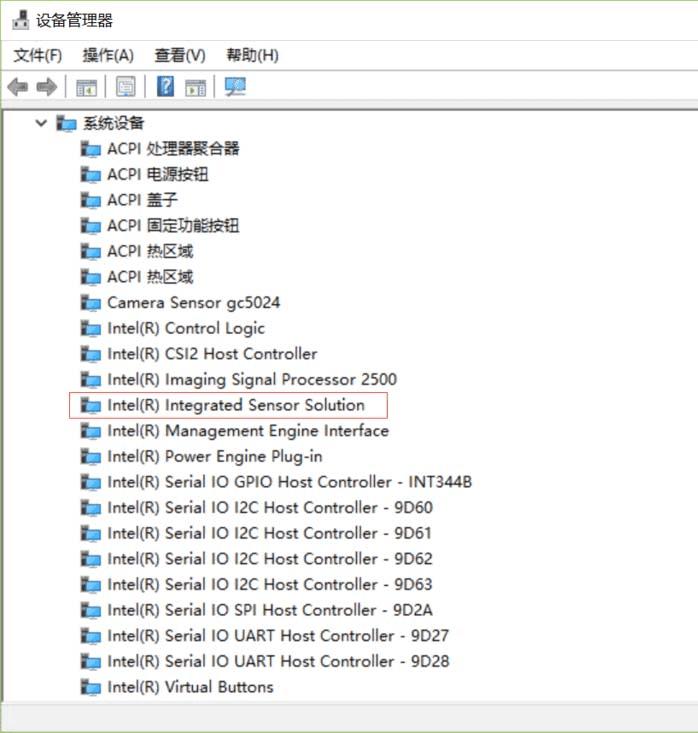Select the second ACPI 热区域 entry

click(x=150, y=277)
